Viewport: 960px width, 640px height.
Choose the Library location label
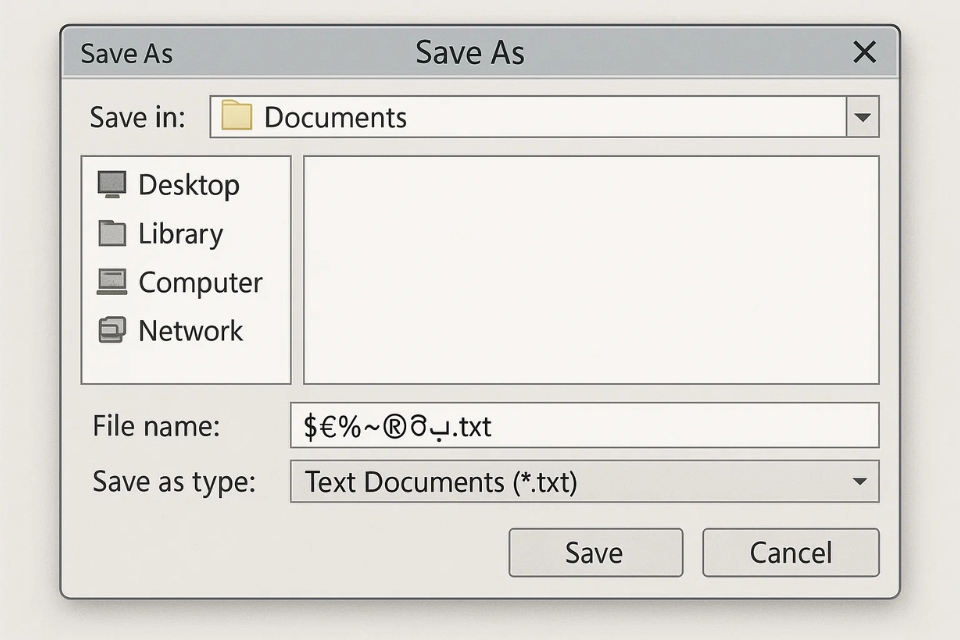(x=180, y=234)
